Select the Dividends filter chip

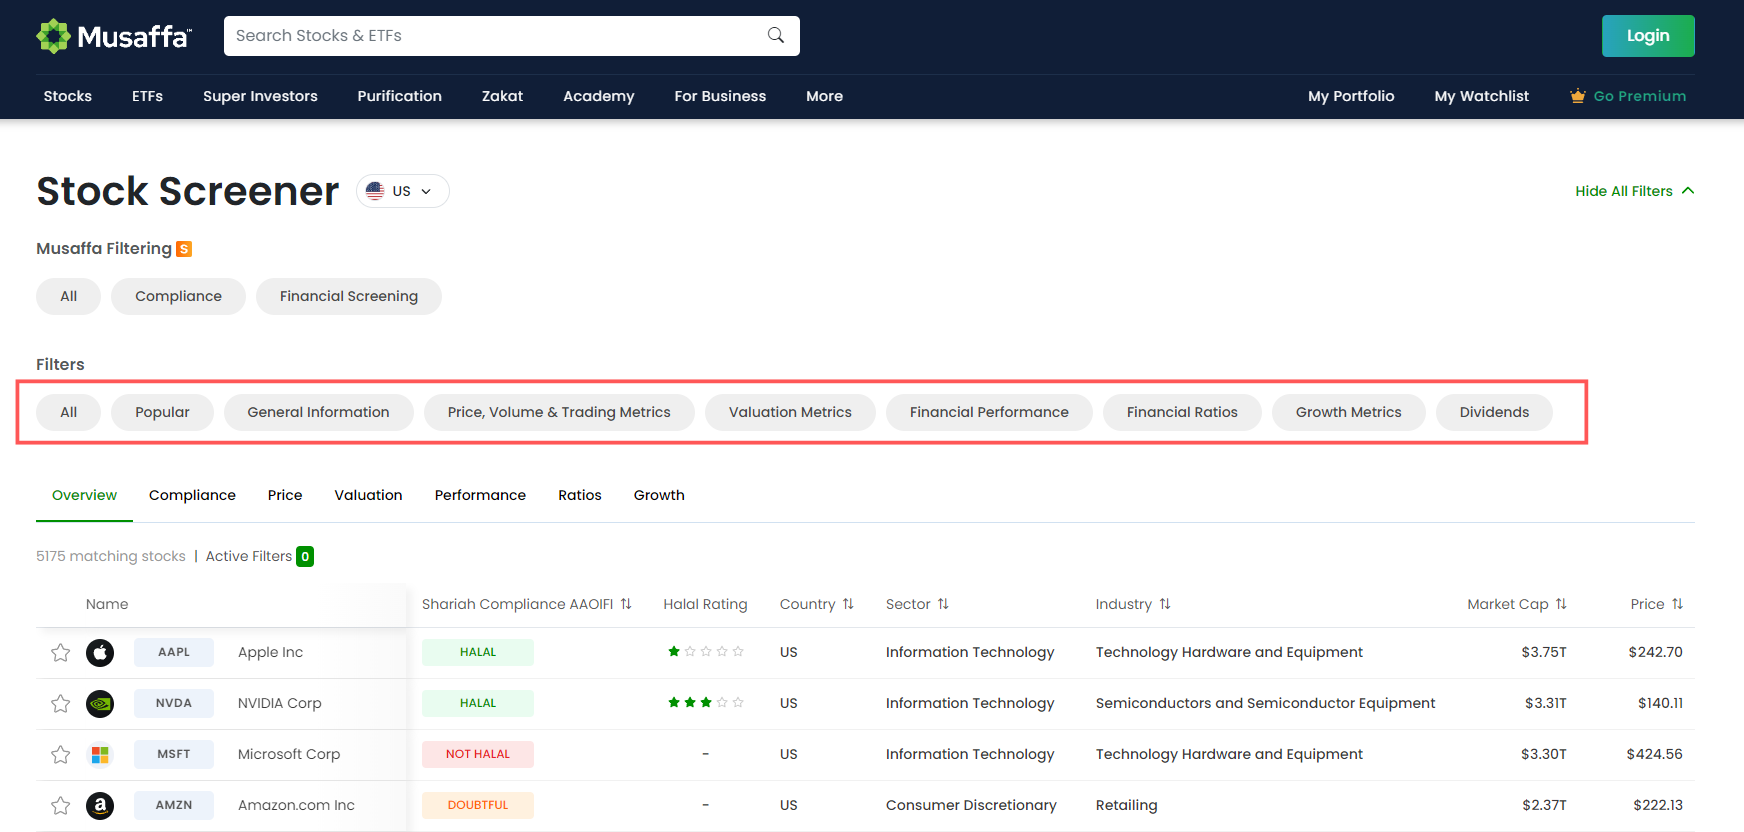coord(1494,412)
